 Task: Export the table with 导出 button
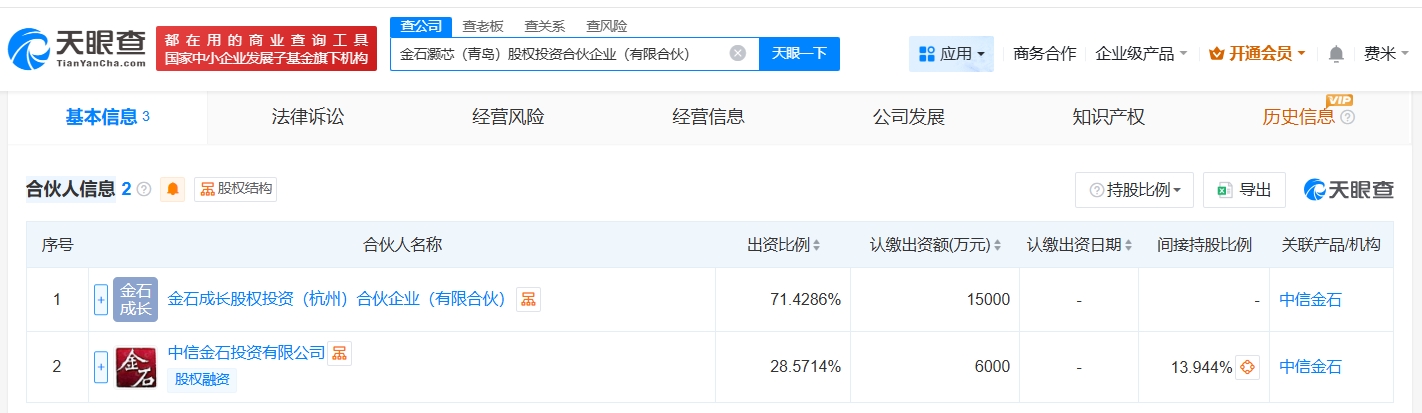click(1244, 190)
